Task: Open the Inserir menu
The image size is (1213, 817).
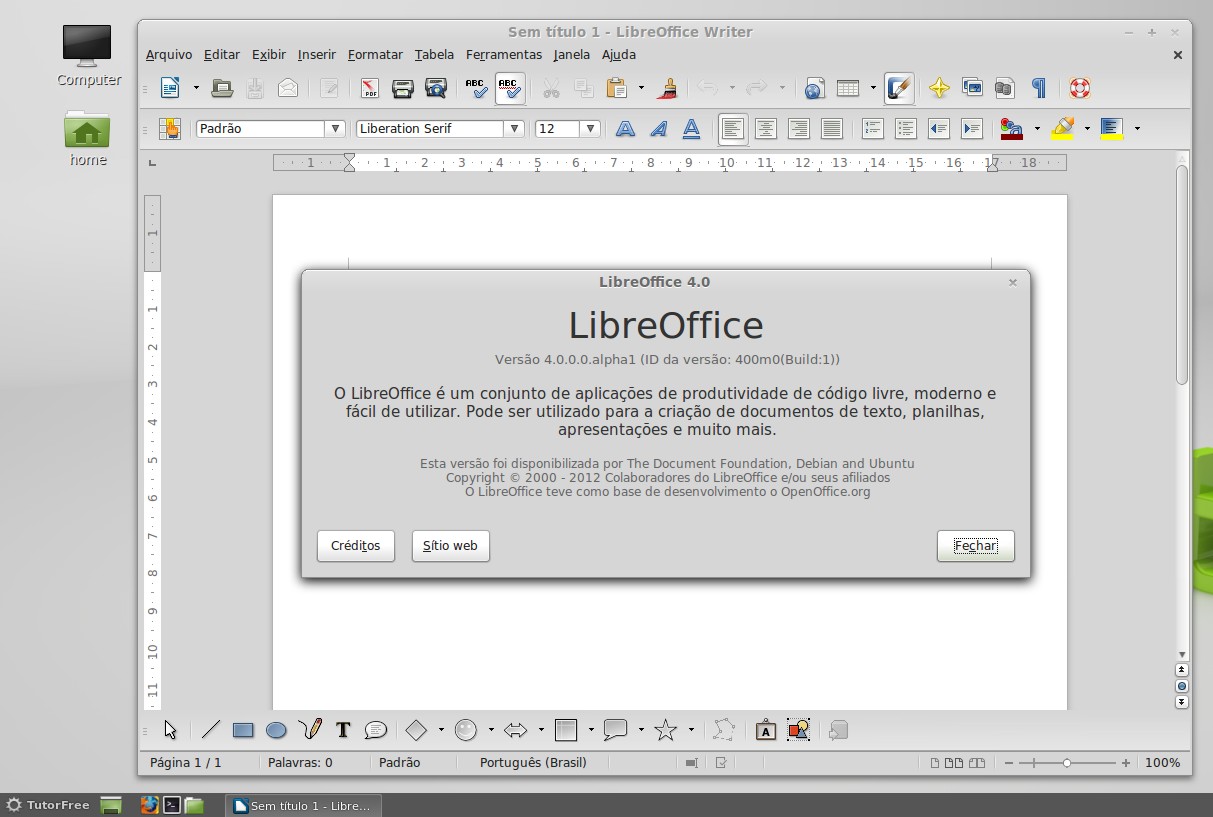Action: click(x=317, y=55)
